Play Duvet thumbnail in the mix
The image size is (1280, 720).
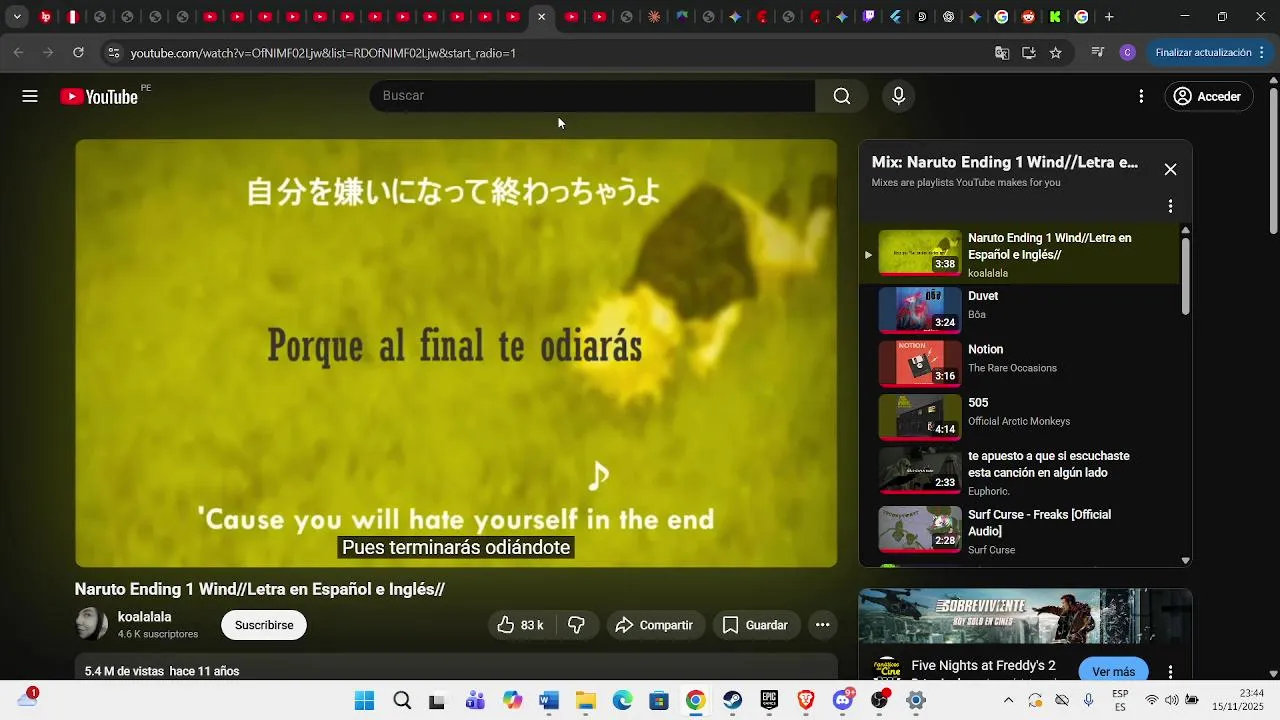point(920,309)
